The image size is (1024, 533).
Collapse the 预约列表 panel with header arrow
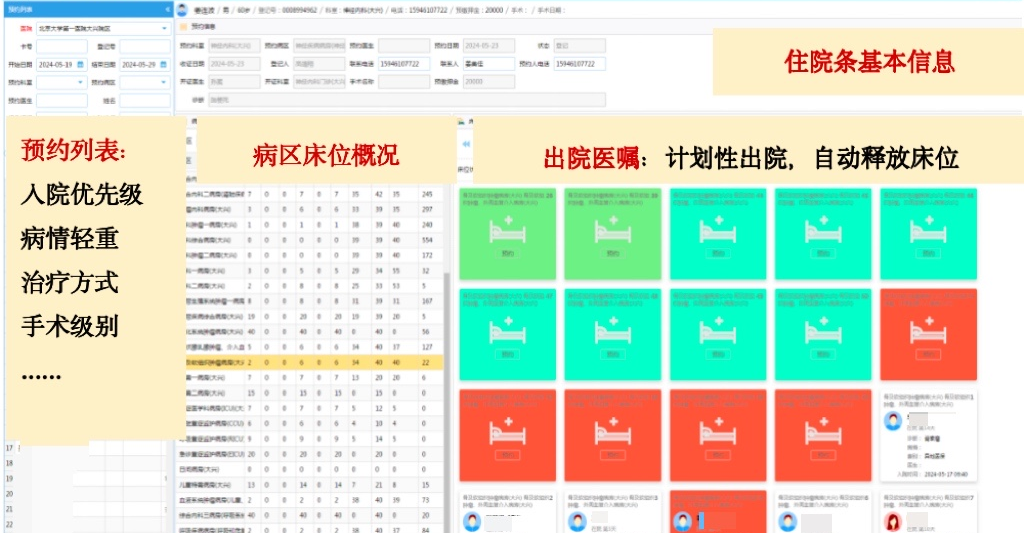click(x=167, y=10)
